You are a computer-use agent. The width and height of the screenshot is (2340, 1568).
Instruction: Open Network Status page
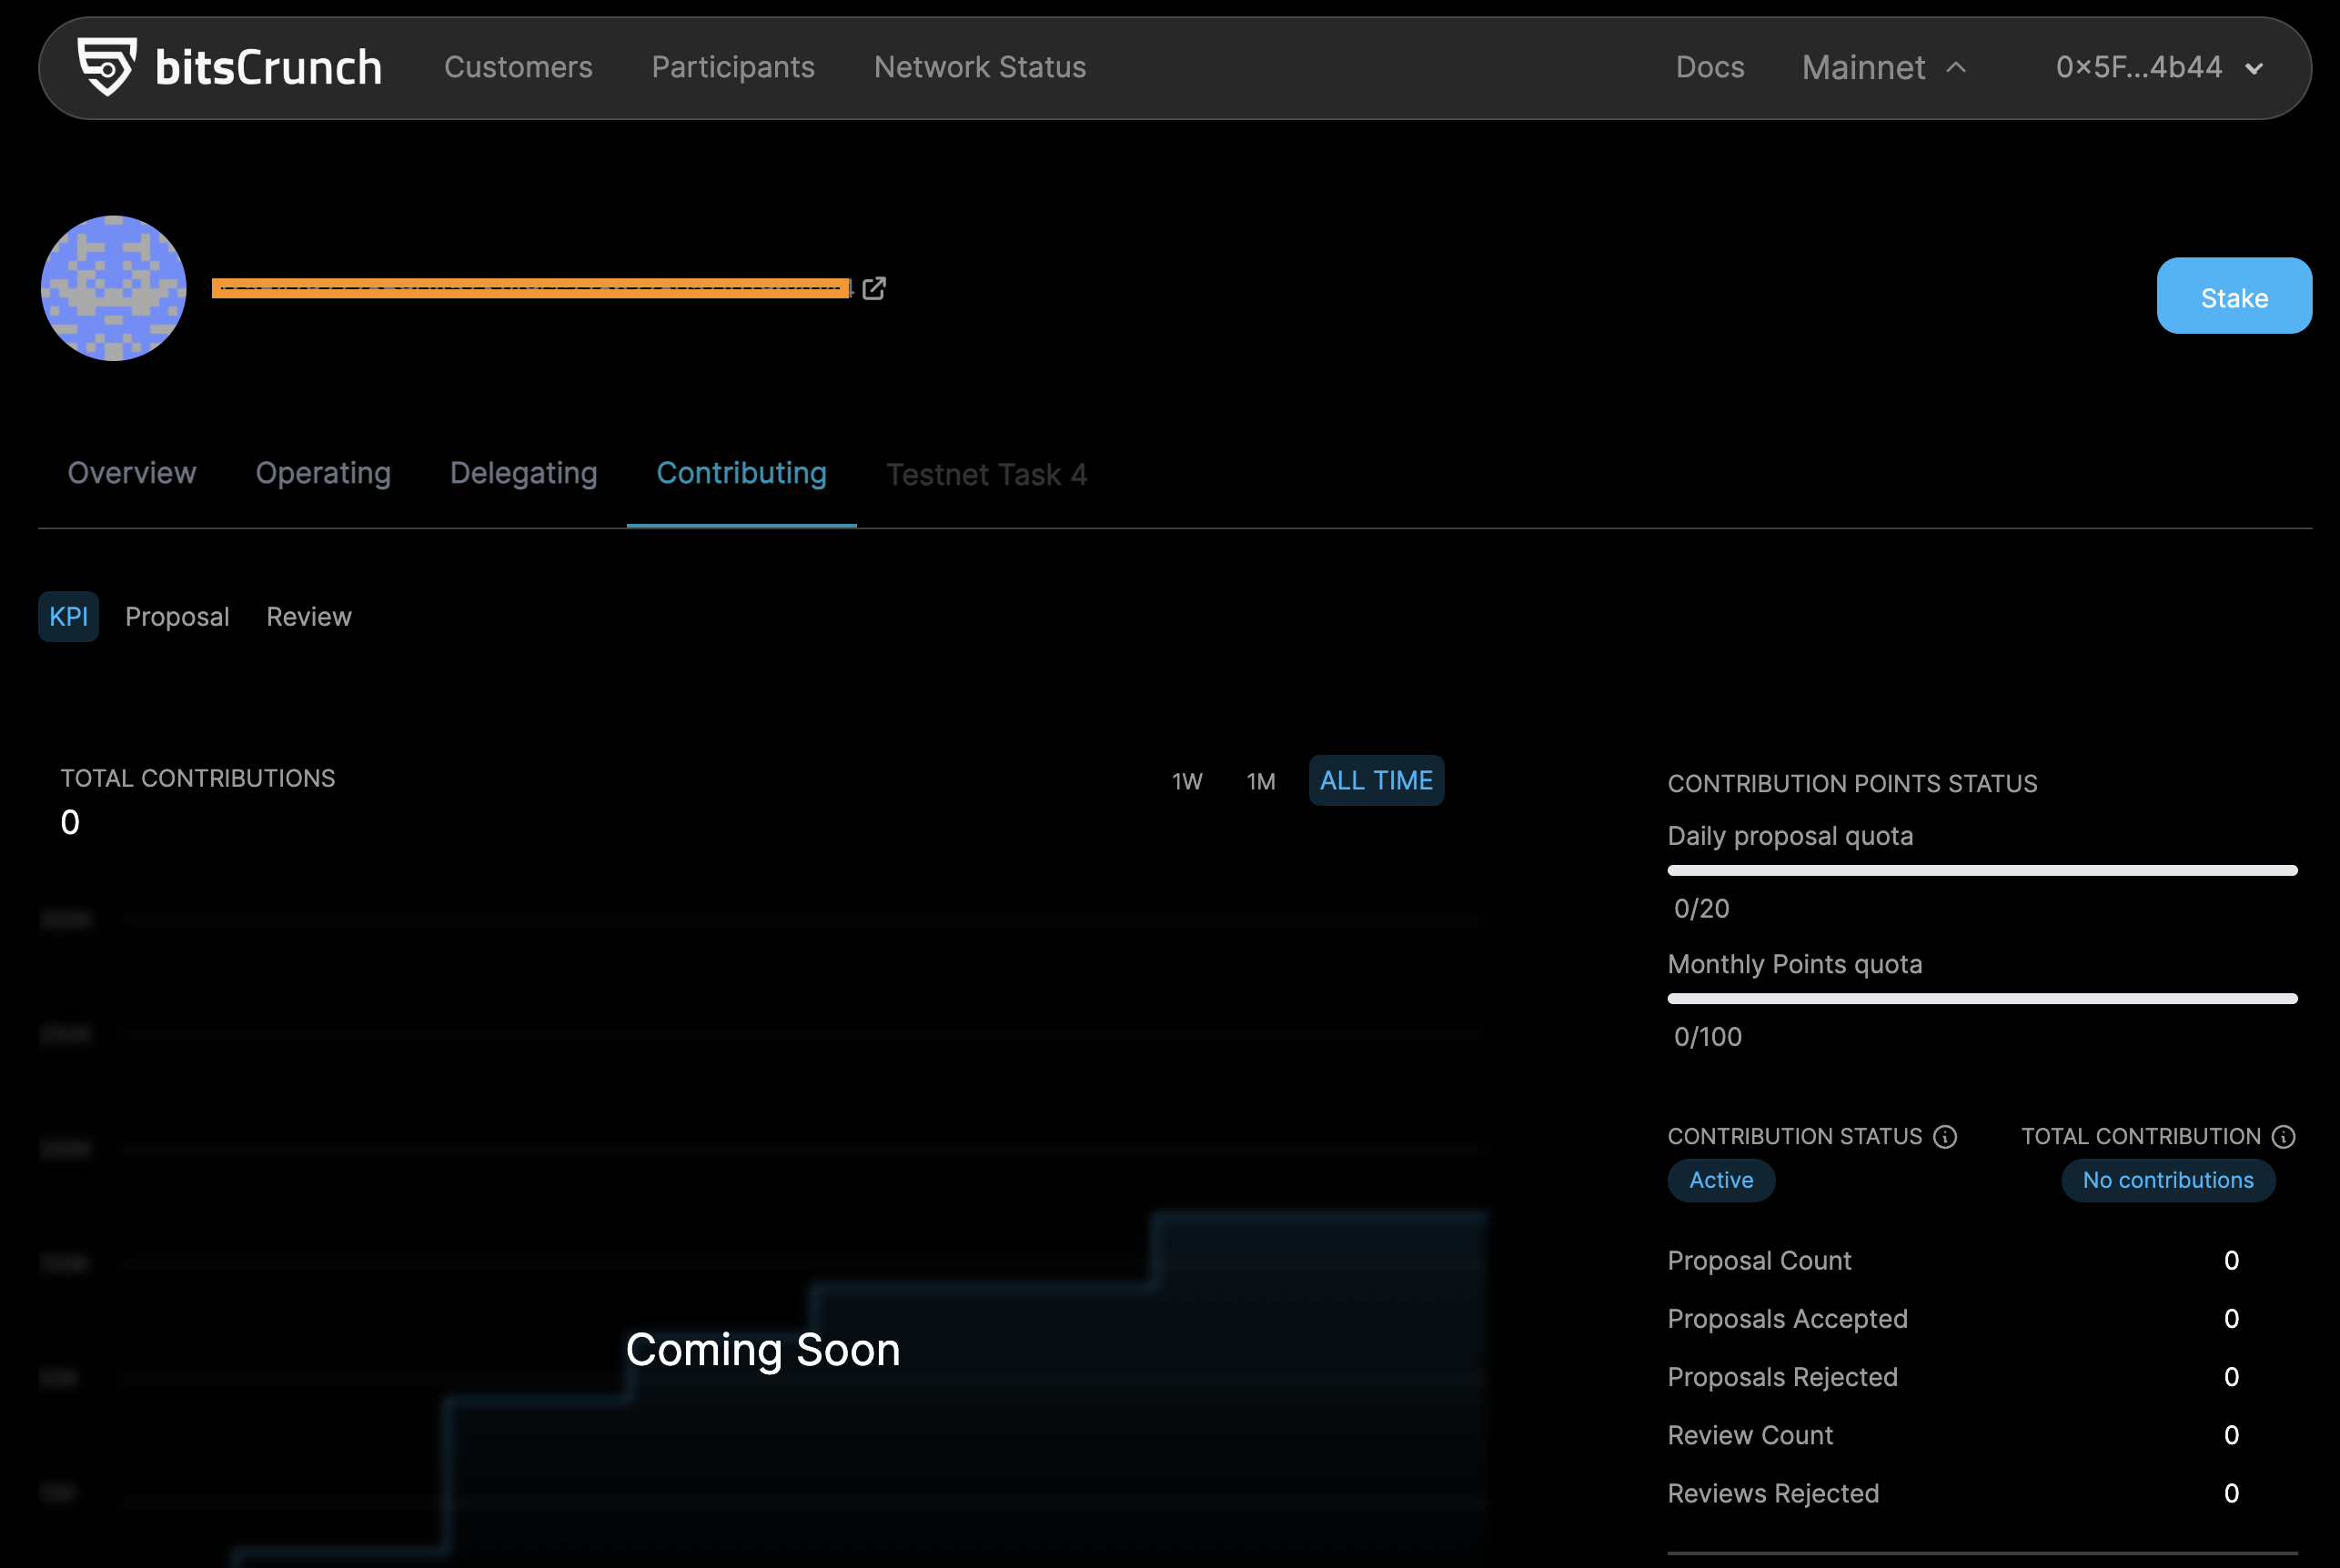tap(980, 67)
